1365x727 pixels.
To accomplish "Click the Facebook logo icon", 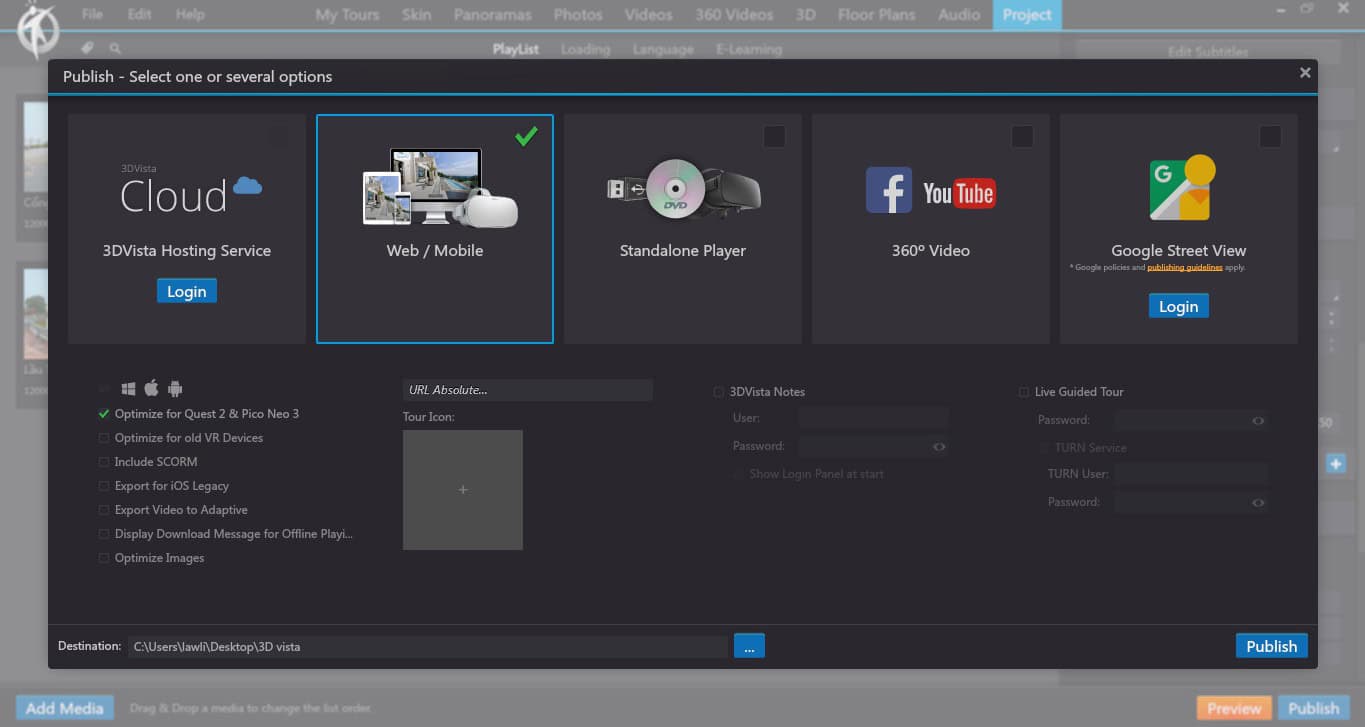I will click(x=889, y=190).
